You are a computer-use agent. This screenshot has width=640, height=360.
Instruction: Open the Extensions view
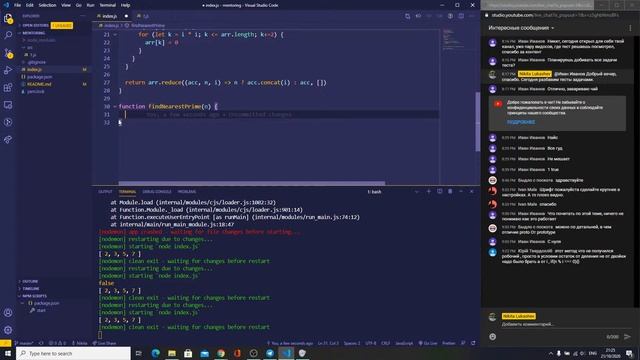(8, 88)
